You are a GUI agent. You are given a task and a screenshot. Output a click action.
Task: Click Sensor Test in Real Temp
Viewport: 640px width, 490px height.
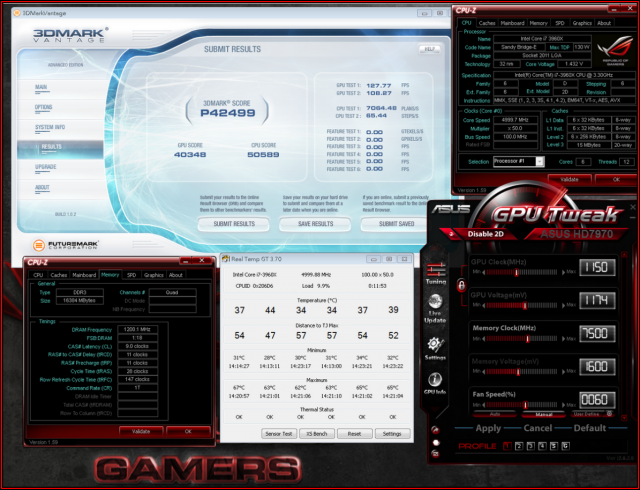(x=279, y=434)
